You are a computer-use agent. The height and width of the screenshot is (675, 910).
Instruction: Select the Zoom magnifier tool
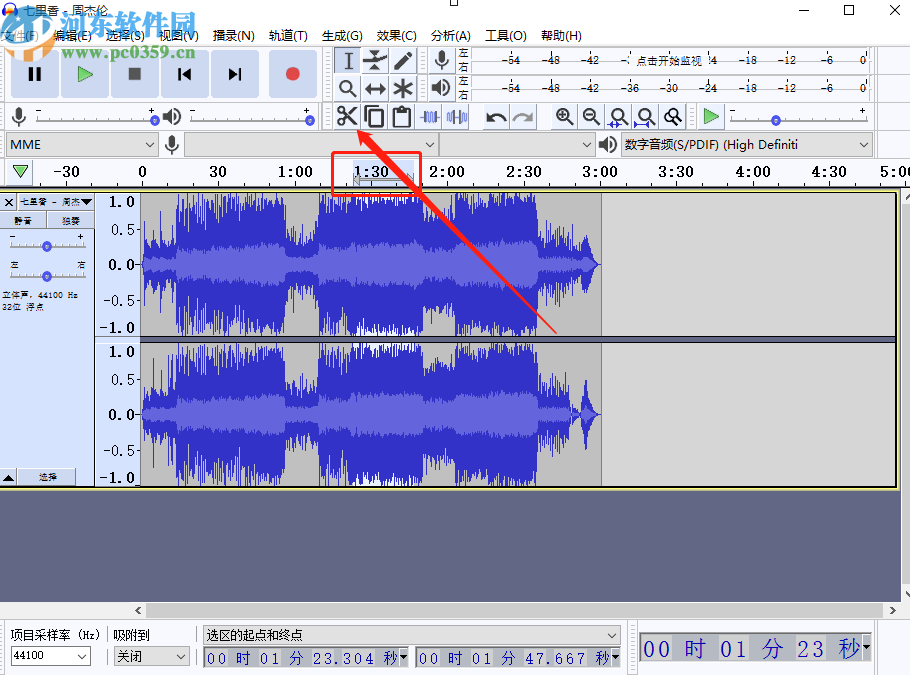[348, 88]
